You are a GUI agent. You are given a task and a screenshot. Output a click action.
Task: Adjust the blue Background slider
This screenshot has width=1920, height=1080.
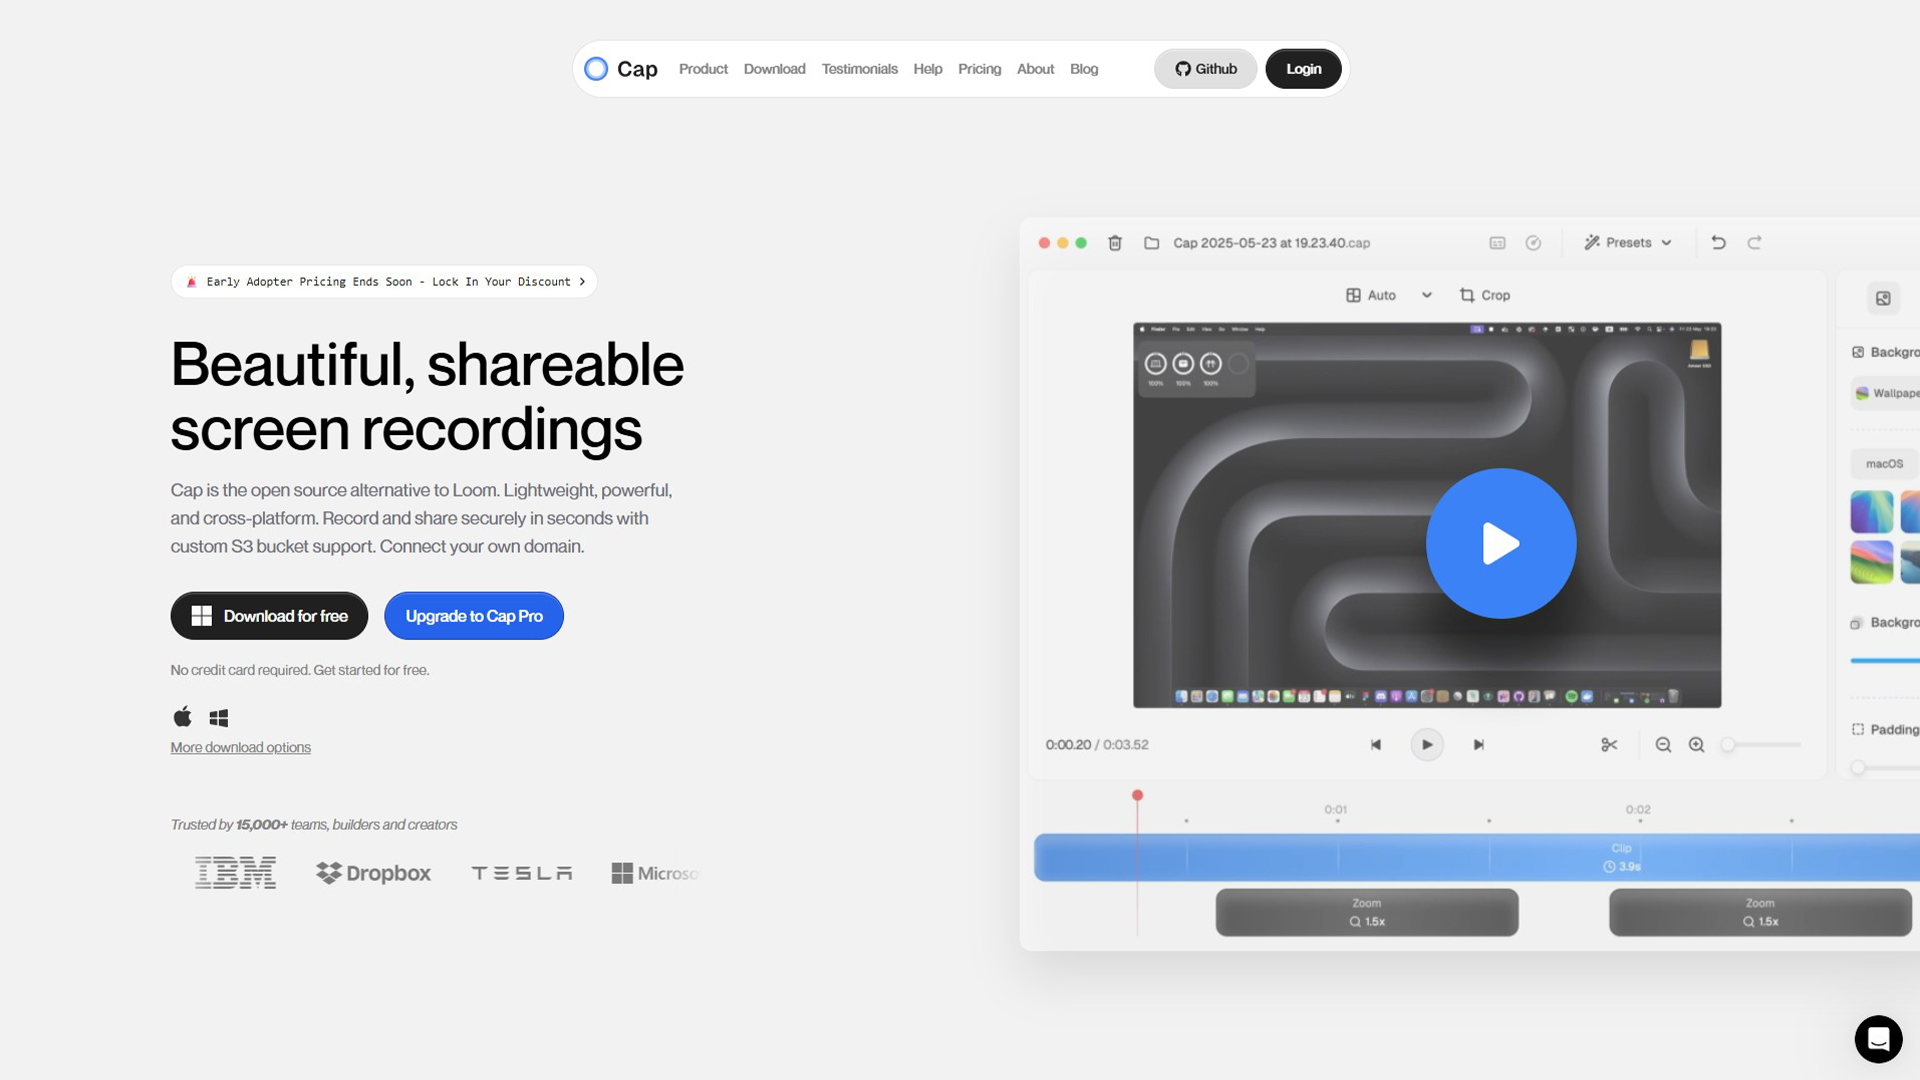click(x=1885, y=661)
